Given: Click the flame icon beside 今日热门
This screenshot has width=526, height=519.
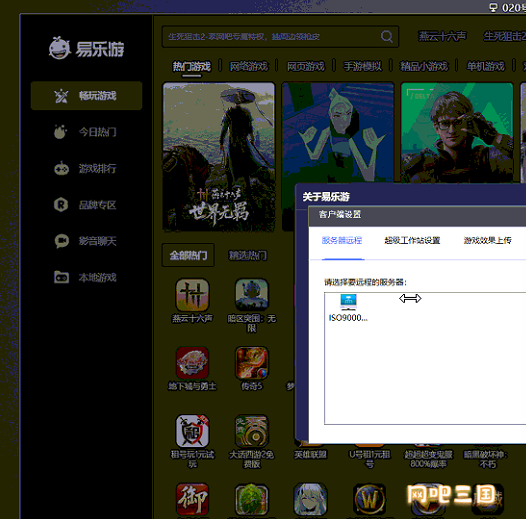Looking at the screenshot, I should click(x=60, y=132).
